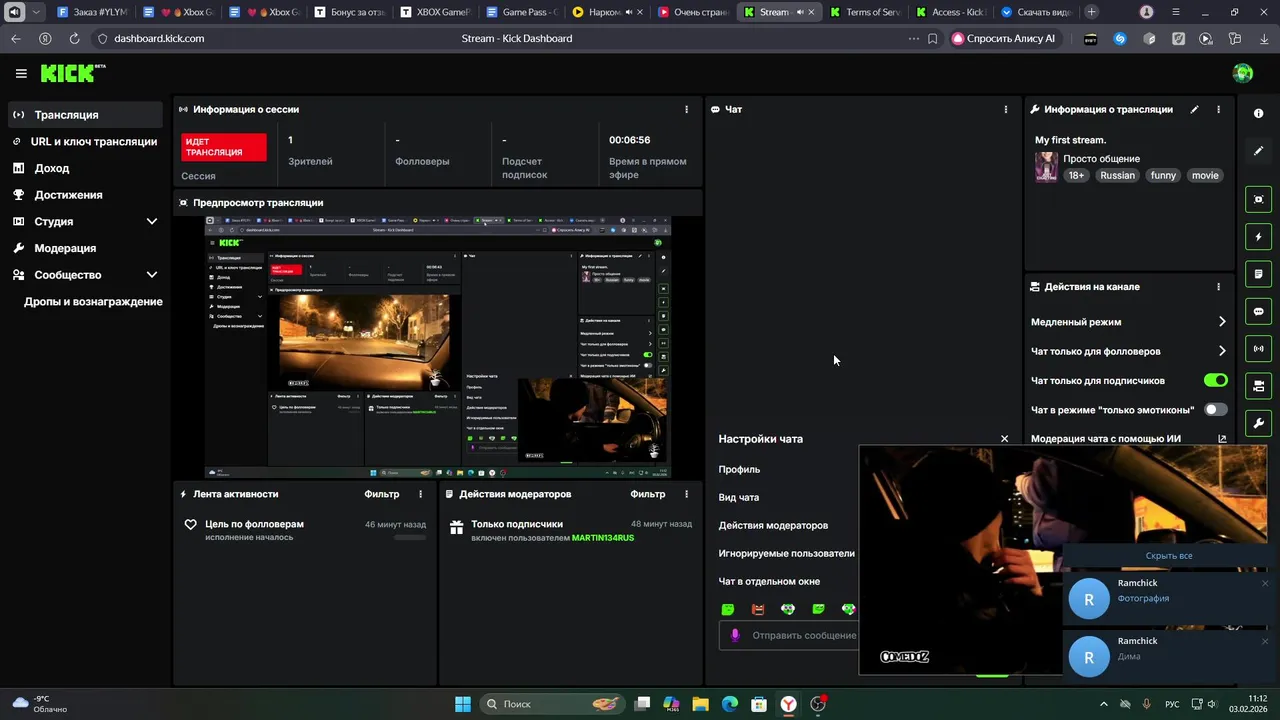This screenshot has height=720, width=1280.
Task: Click the info icon in the right sidebar
Action: [1258, 113]
